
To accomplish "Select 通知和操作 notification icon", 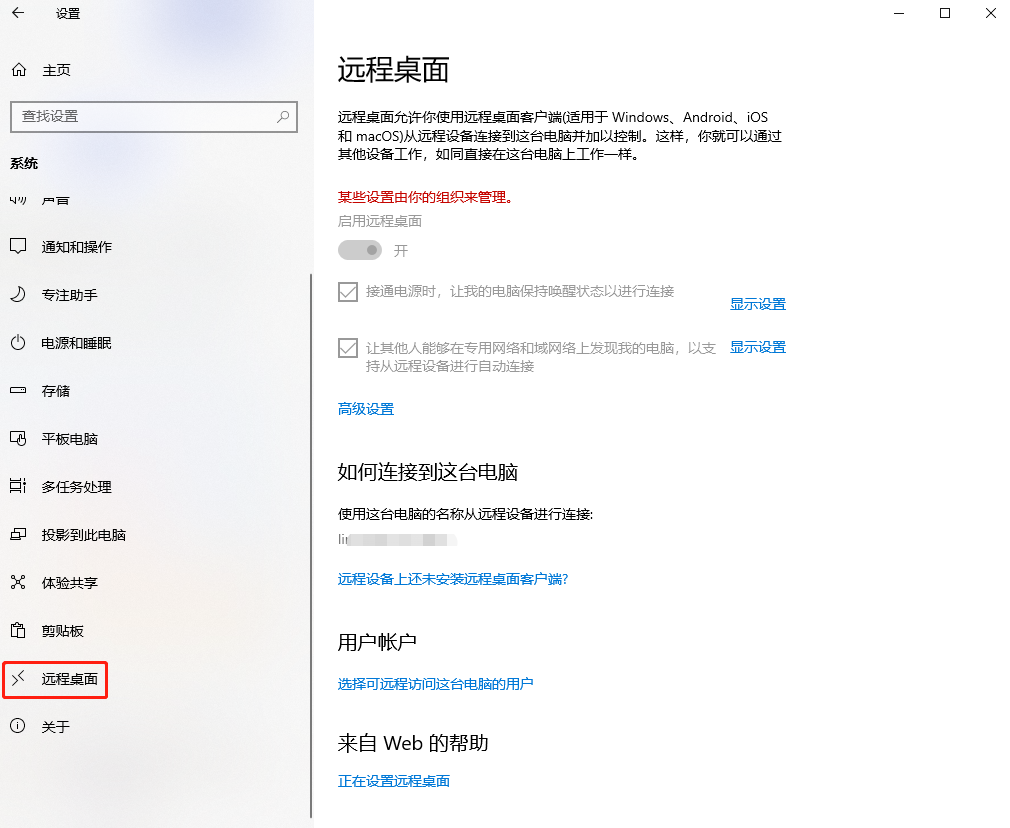I will 18,246.
